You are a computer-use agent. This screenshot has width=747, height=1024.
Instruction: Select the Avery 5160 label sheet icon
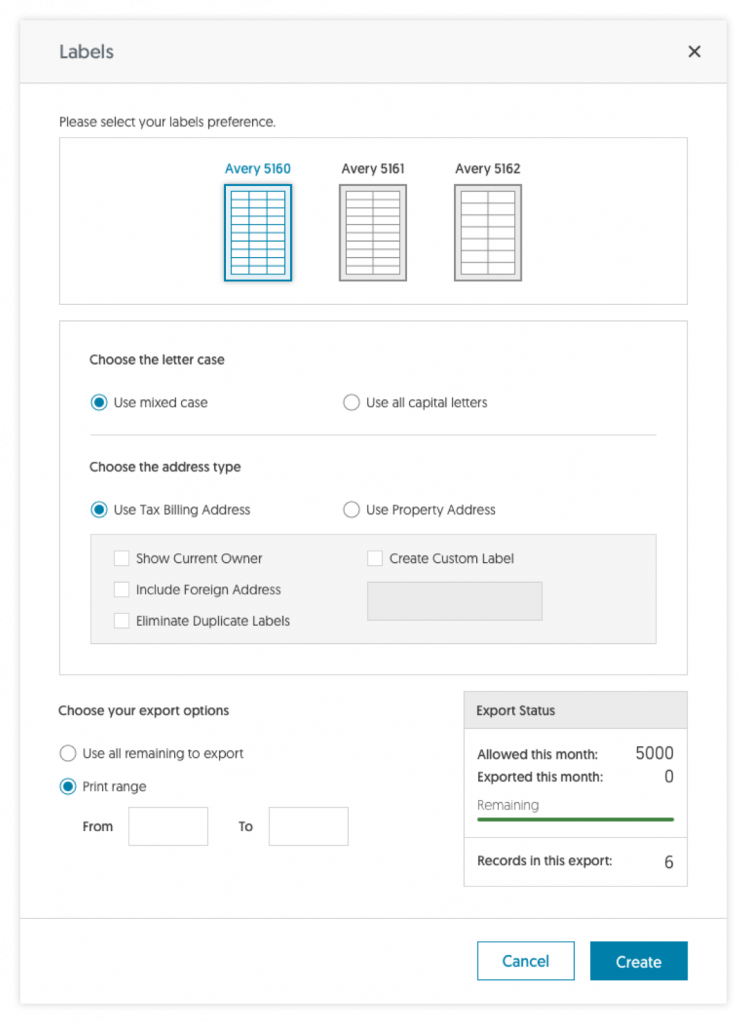coord(258,232)
